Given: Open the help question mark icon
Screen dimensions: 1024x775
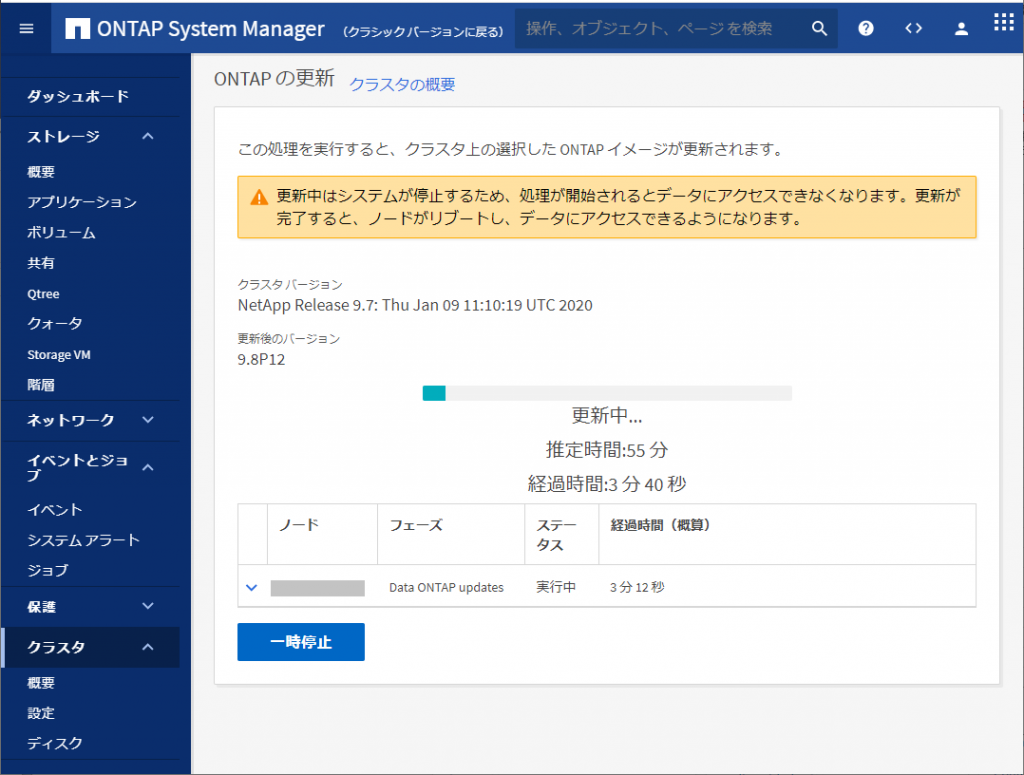Looking at the screenshot, I should (866, 29).
